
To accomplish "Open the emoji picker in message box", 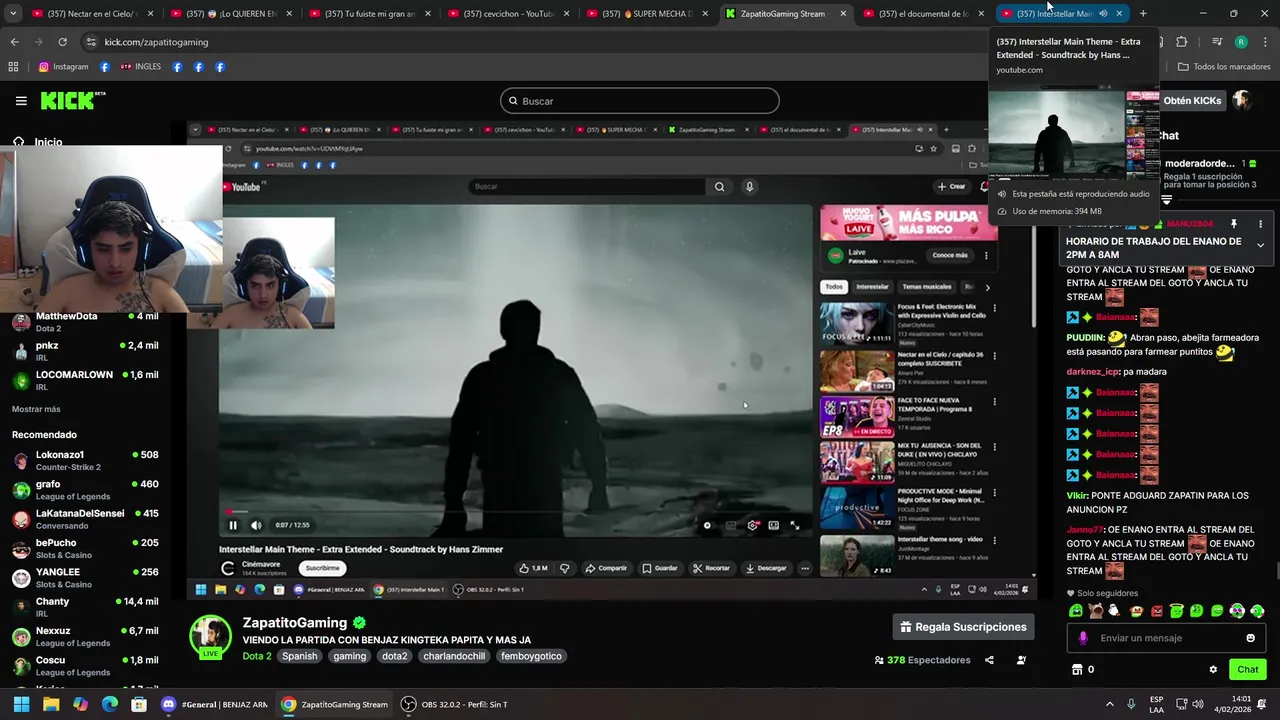I will (x=1250, y=638).
